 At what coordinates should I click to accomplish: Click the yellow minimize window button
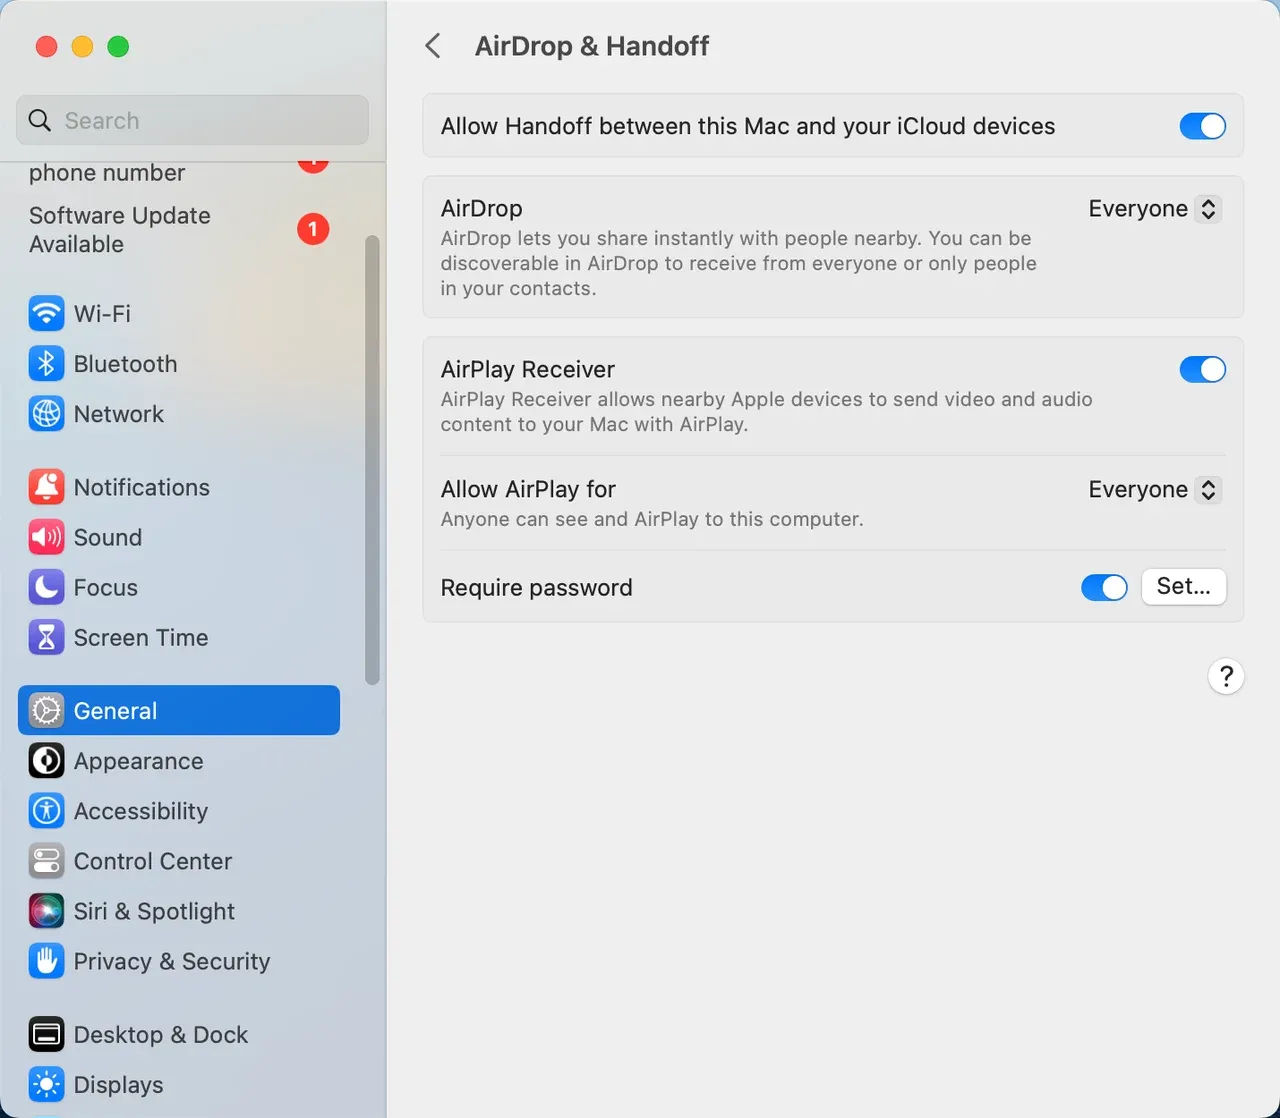pos(82,46)
